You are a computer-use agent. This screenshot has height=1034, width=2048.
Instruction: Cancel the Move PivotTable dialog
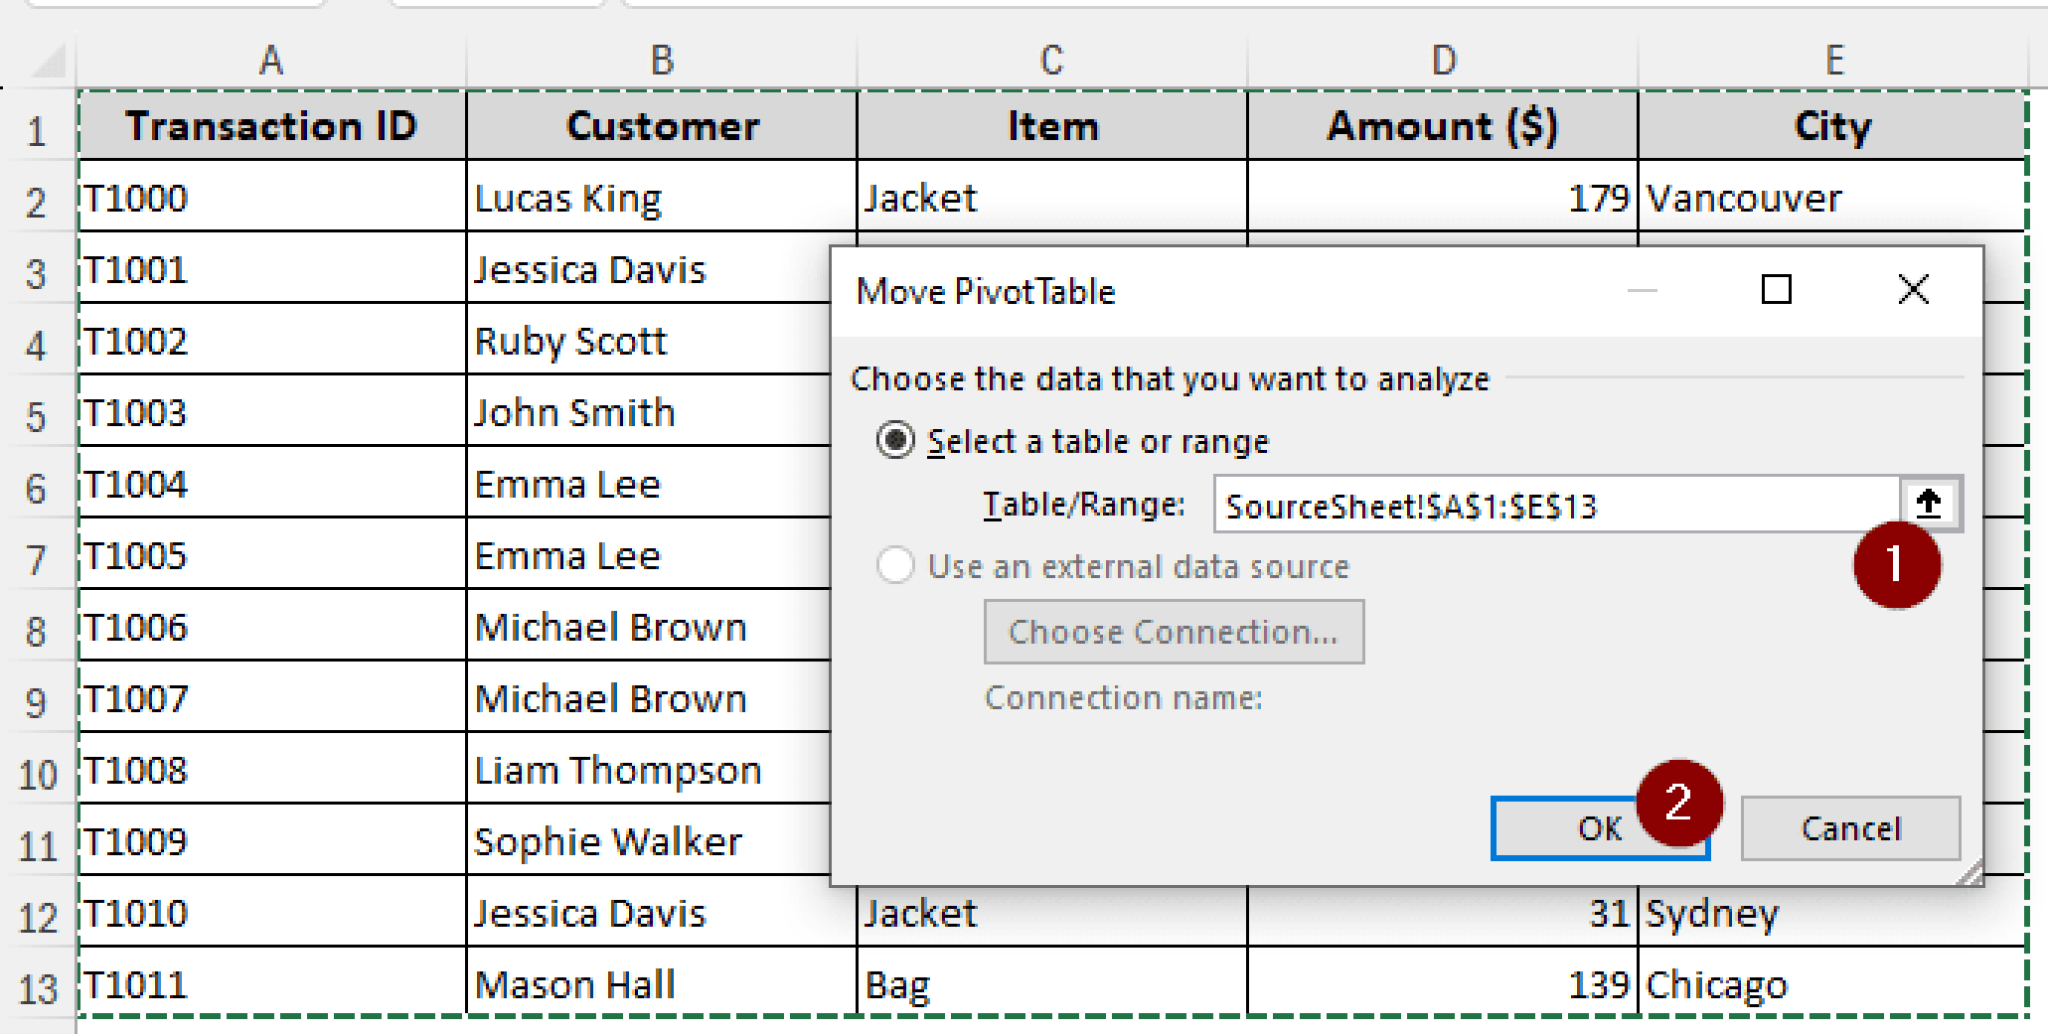click(x=1850, y=828)
